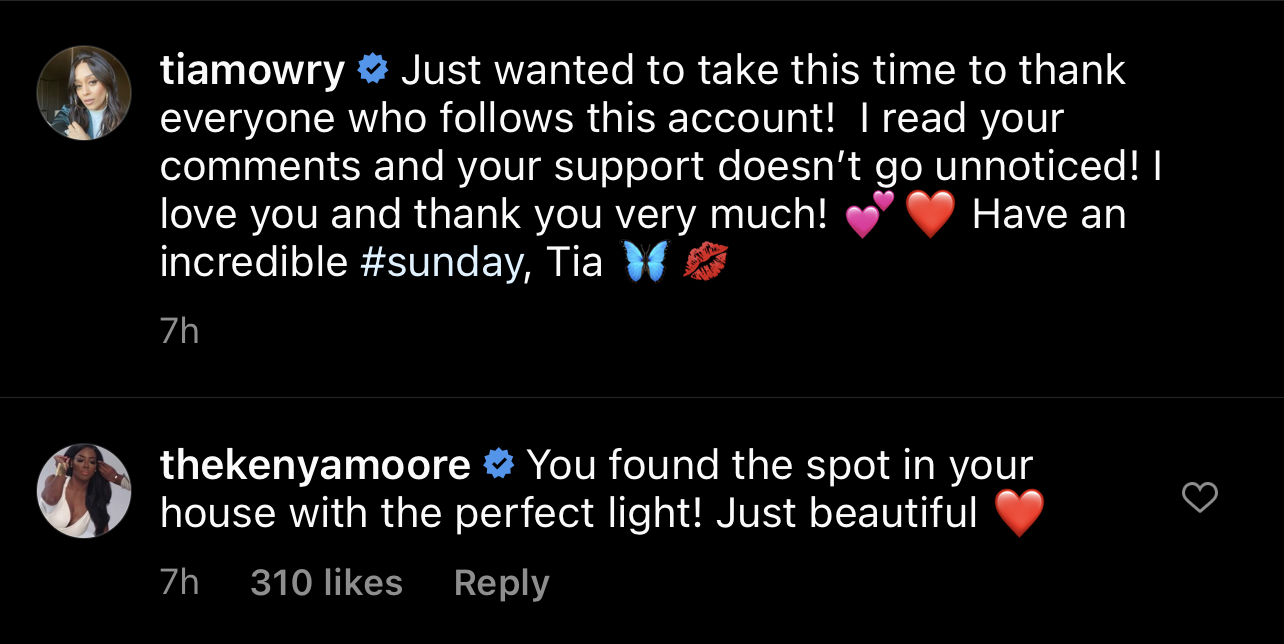
Task: Open tiamowry's profile picture
Action: [x=84, y=93]
